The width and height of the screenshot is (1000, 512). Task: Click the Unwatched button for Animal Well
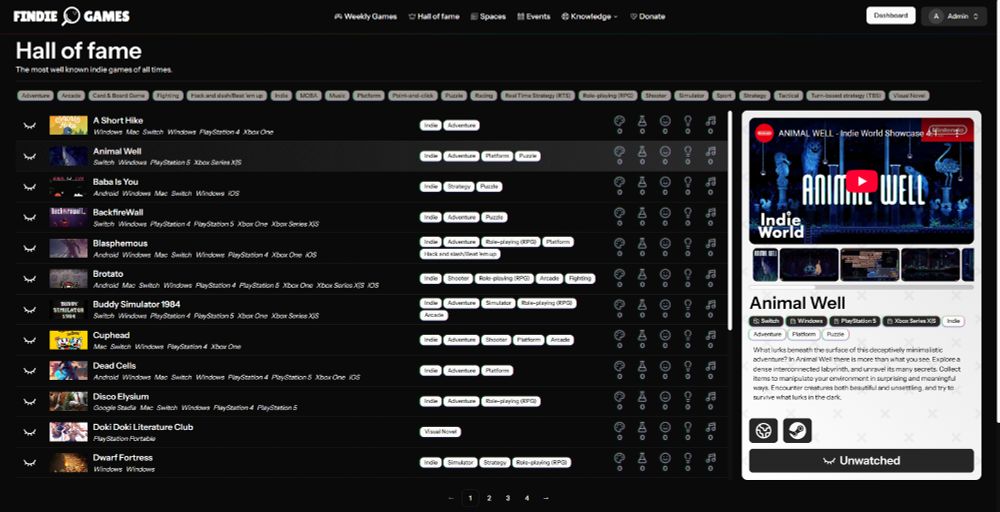pyautogui.click(x=861, y=460)
